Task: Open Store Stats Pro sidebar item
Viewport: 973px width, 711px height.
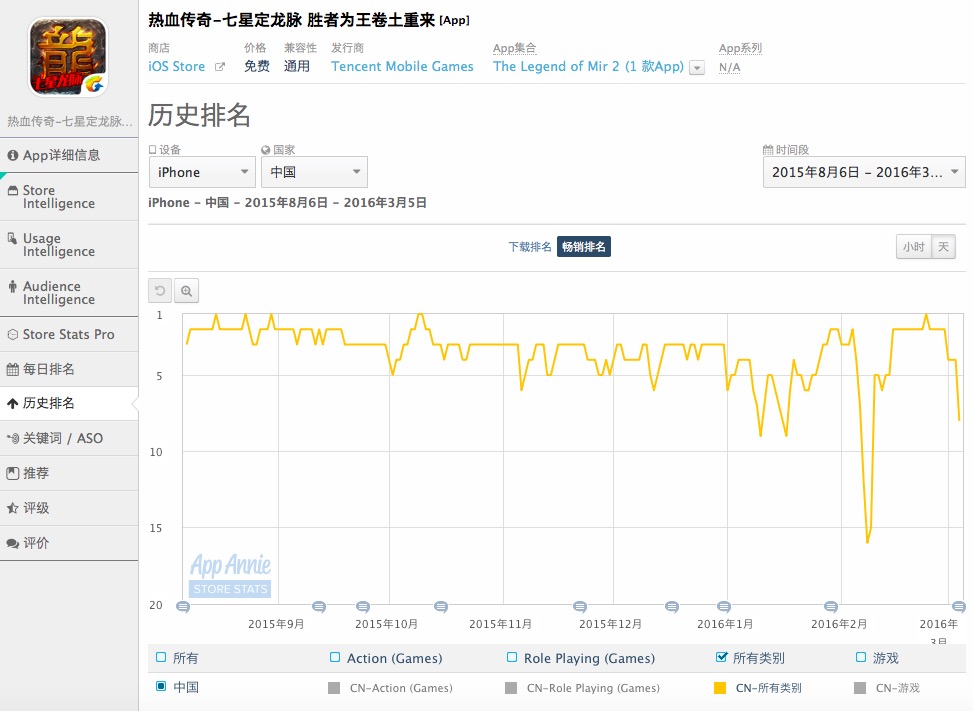Action: click(x=69, y=334)
